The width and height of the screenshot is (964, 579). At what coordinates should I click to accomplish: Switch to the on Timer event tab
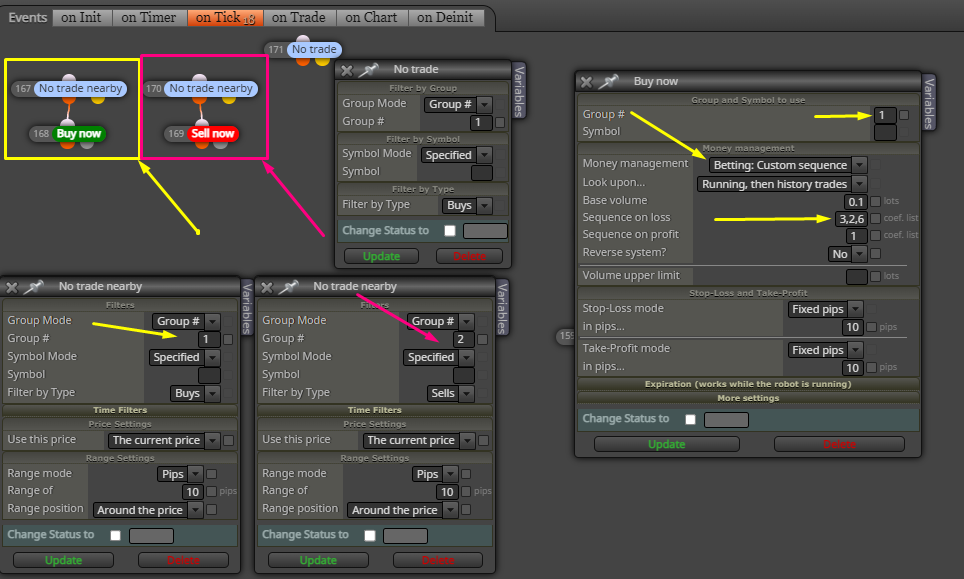pos(149,18)
